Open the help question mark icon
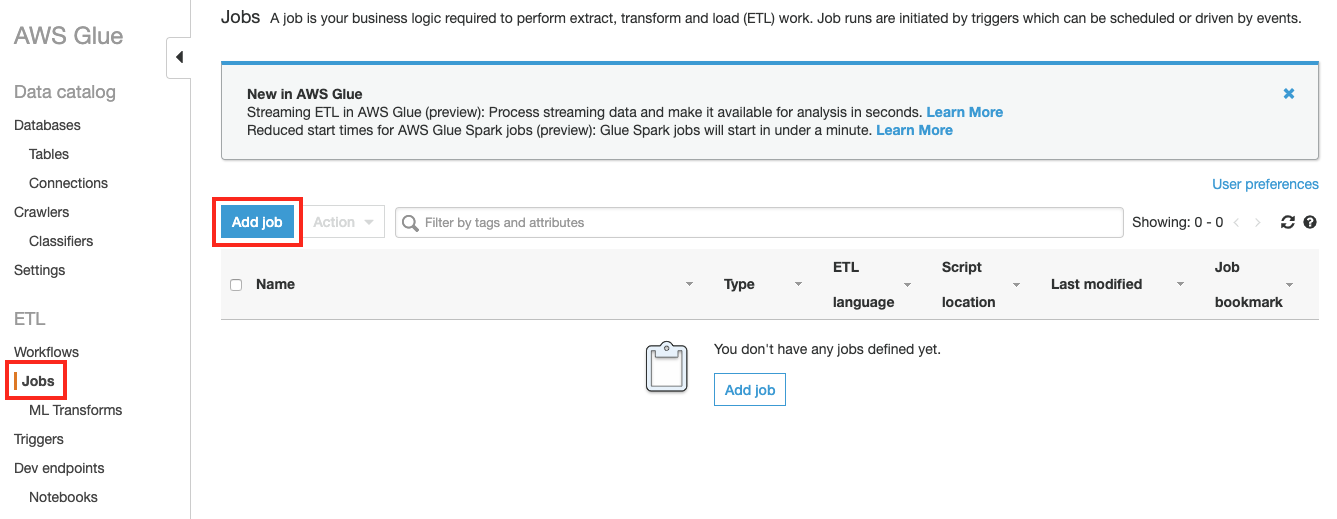 point(1310,223)
